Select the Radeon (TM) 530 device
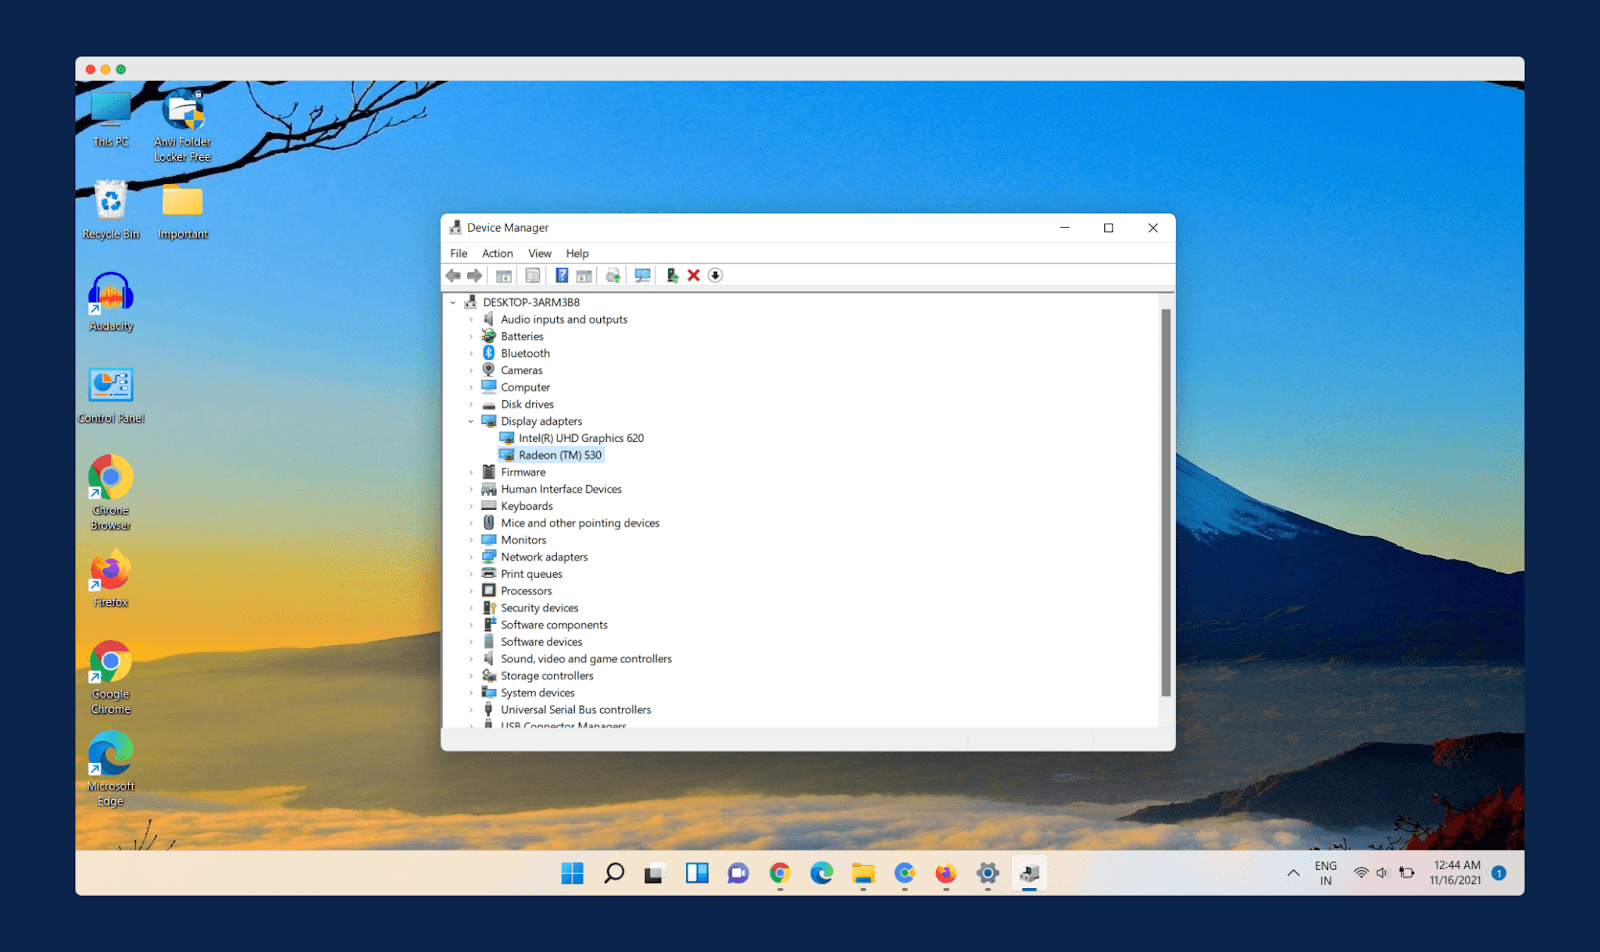Image resolution: width=1600 pixels, height=952 pixels. [559, 456]
